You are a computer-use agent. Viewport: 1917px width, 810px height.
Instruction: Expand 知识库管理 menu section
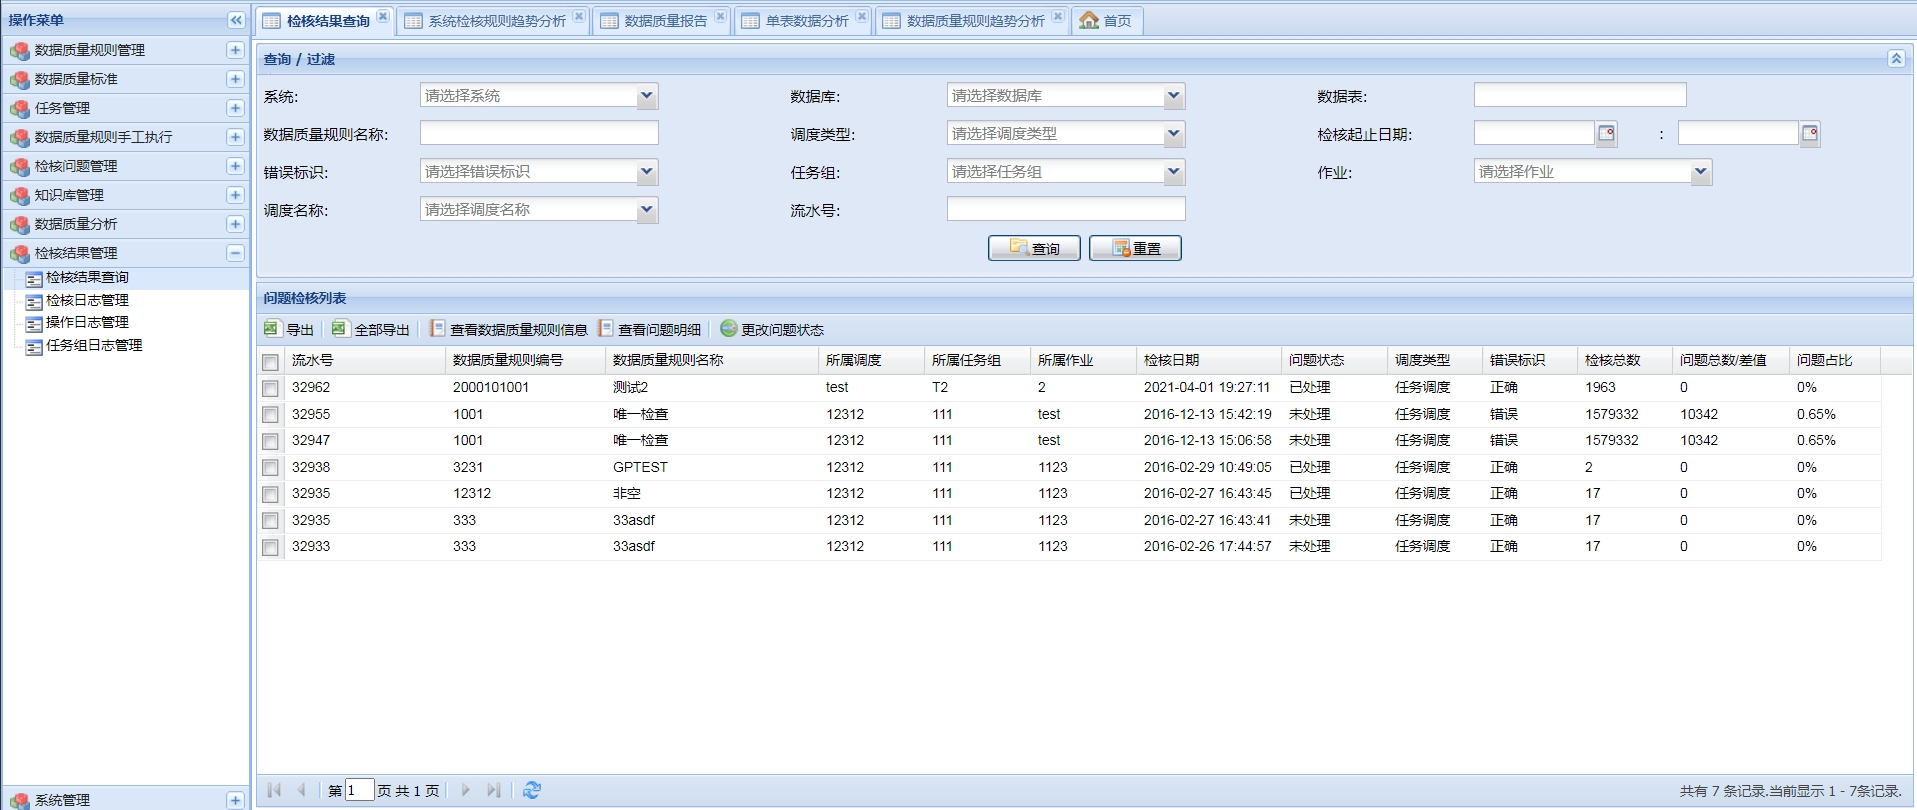pyautogui.click(x=235, y=195)
